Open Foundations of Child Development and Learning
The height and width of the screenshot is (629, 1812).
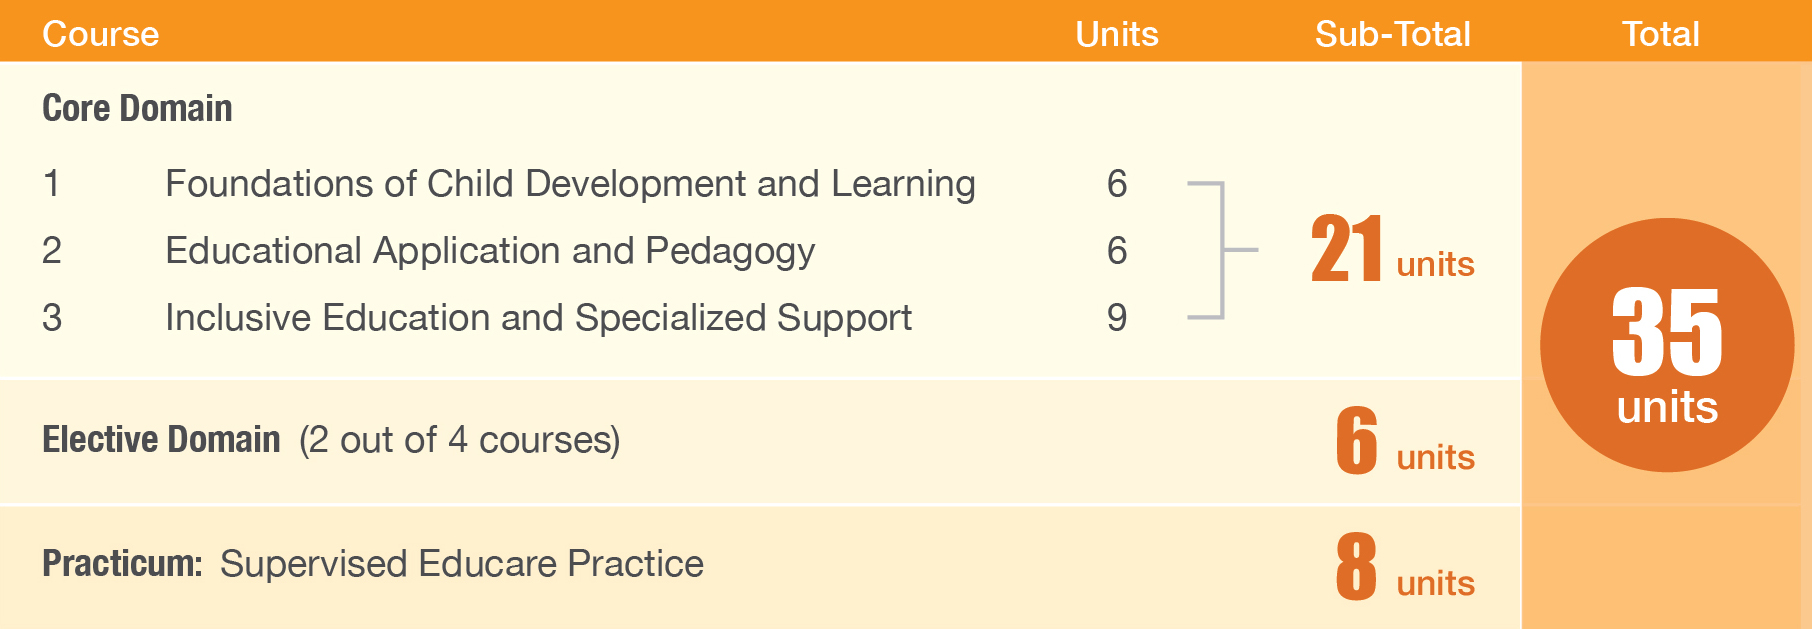pyautogui.click(x=570, y=184)
